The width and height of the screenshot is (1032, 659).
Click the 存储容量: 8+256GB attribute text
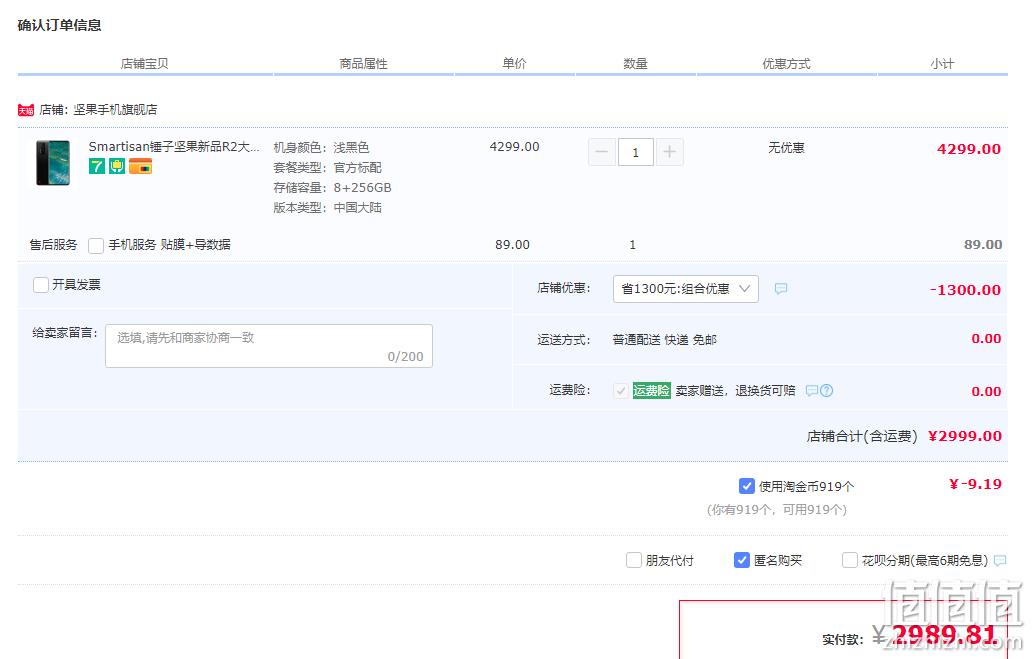click(332, 188)
